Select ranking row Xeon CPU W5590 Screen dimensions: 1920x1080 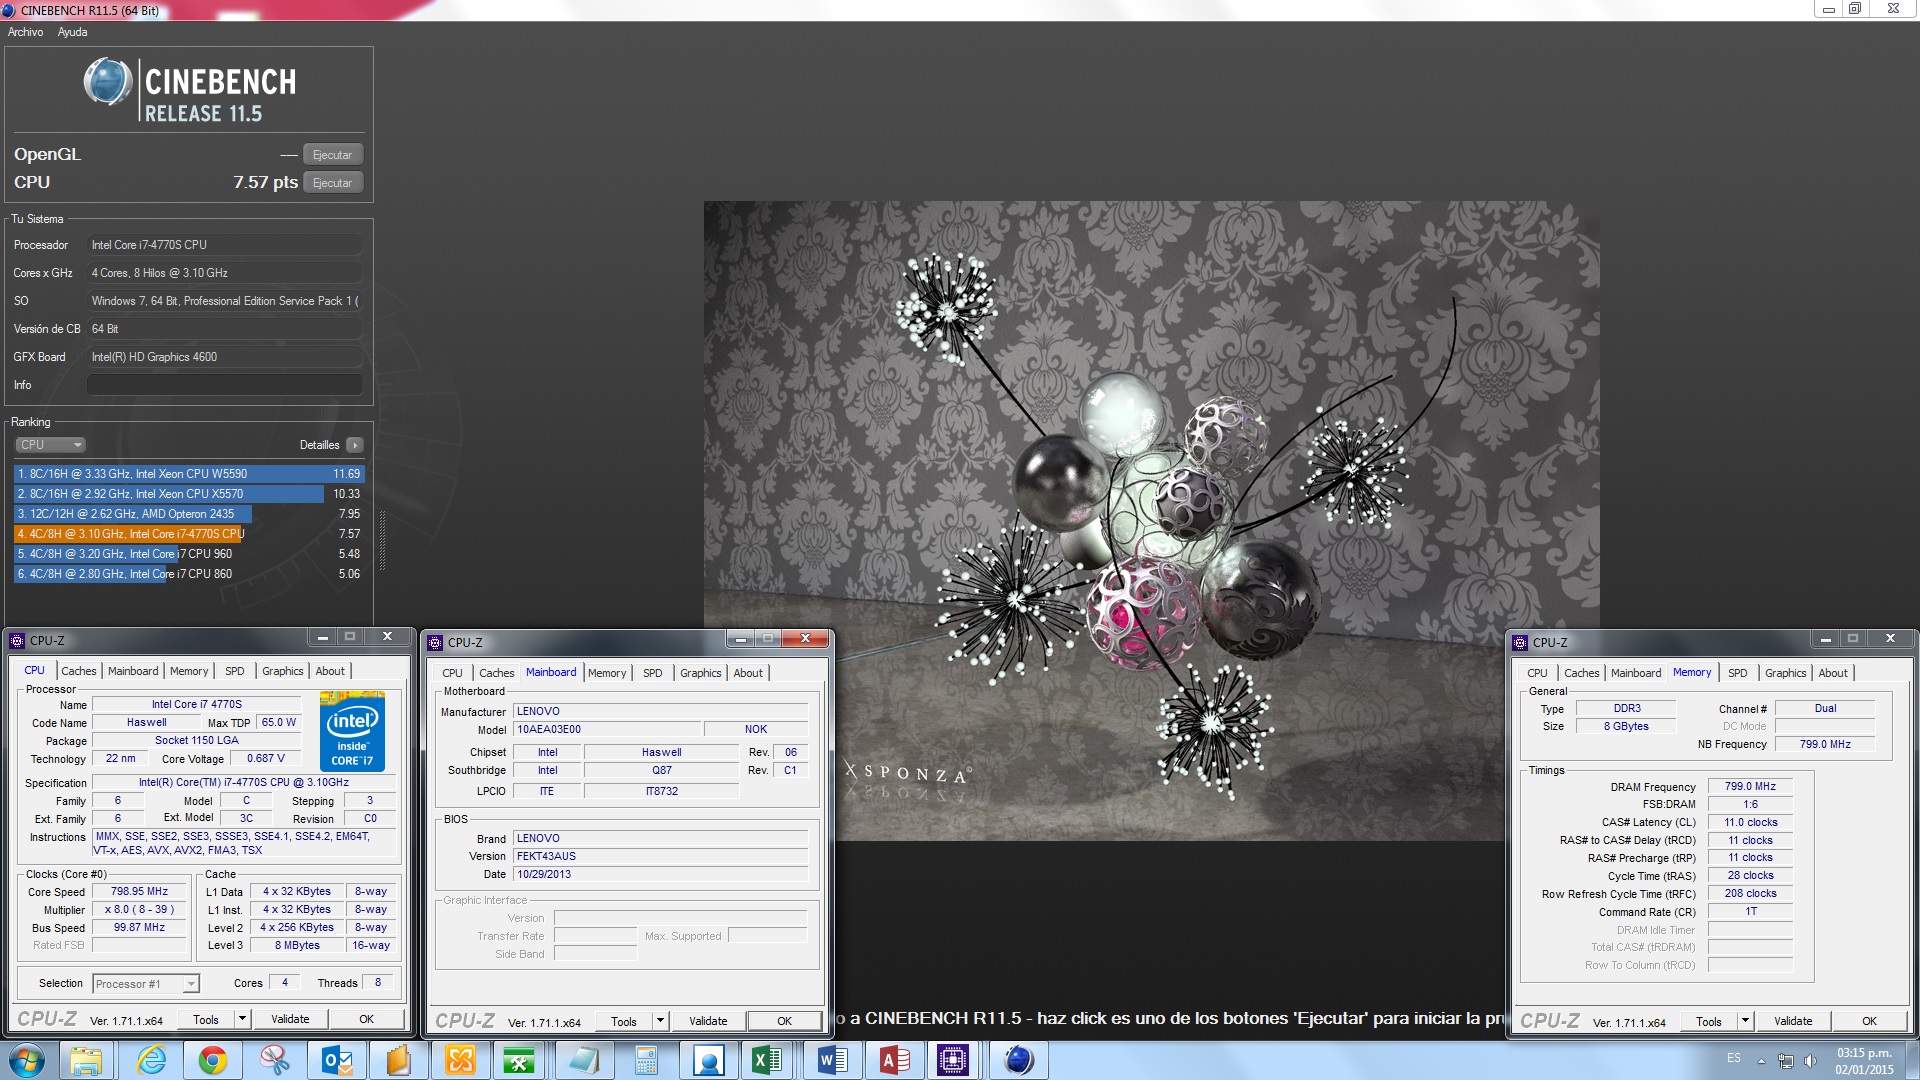(x=189, y=474)
